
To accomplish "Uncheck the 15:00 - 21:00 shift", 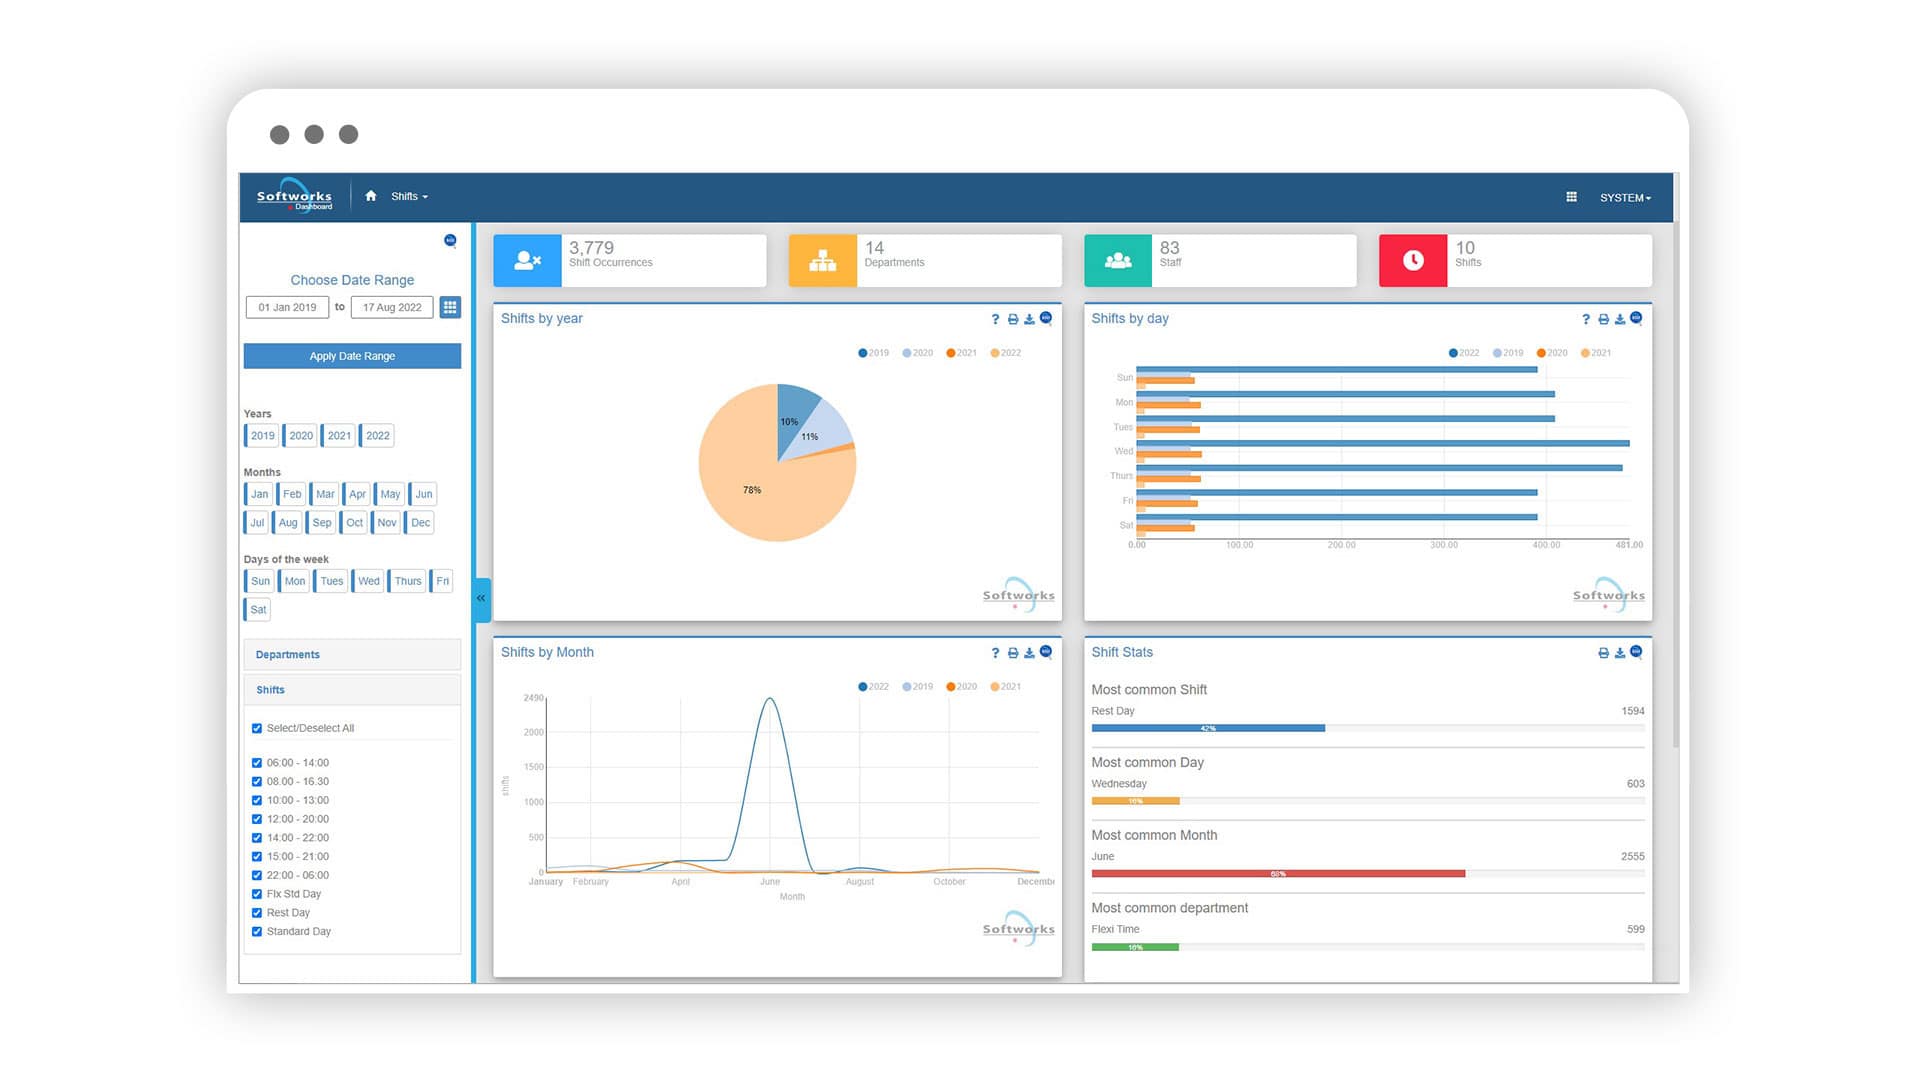I will (257, 857).
